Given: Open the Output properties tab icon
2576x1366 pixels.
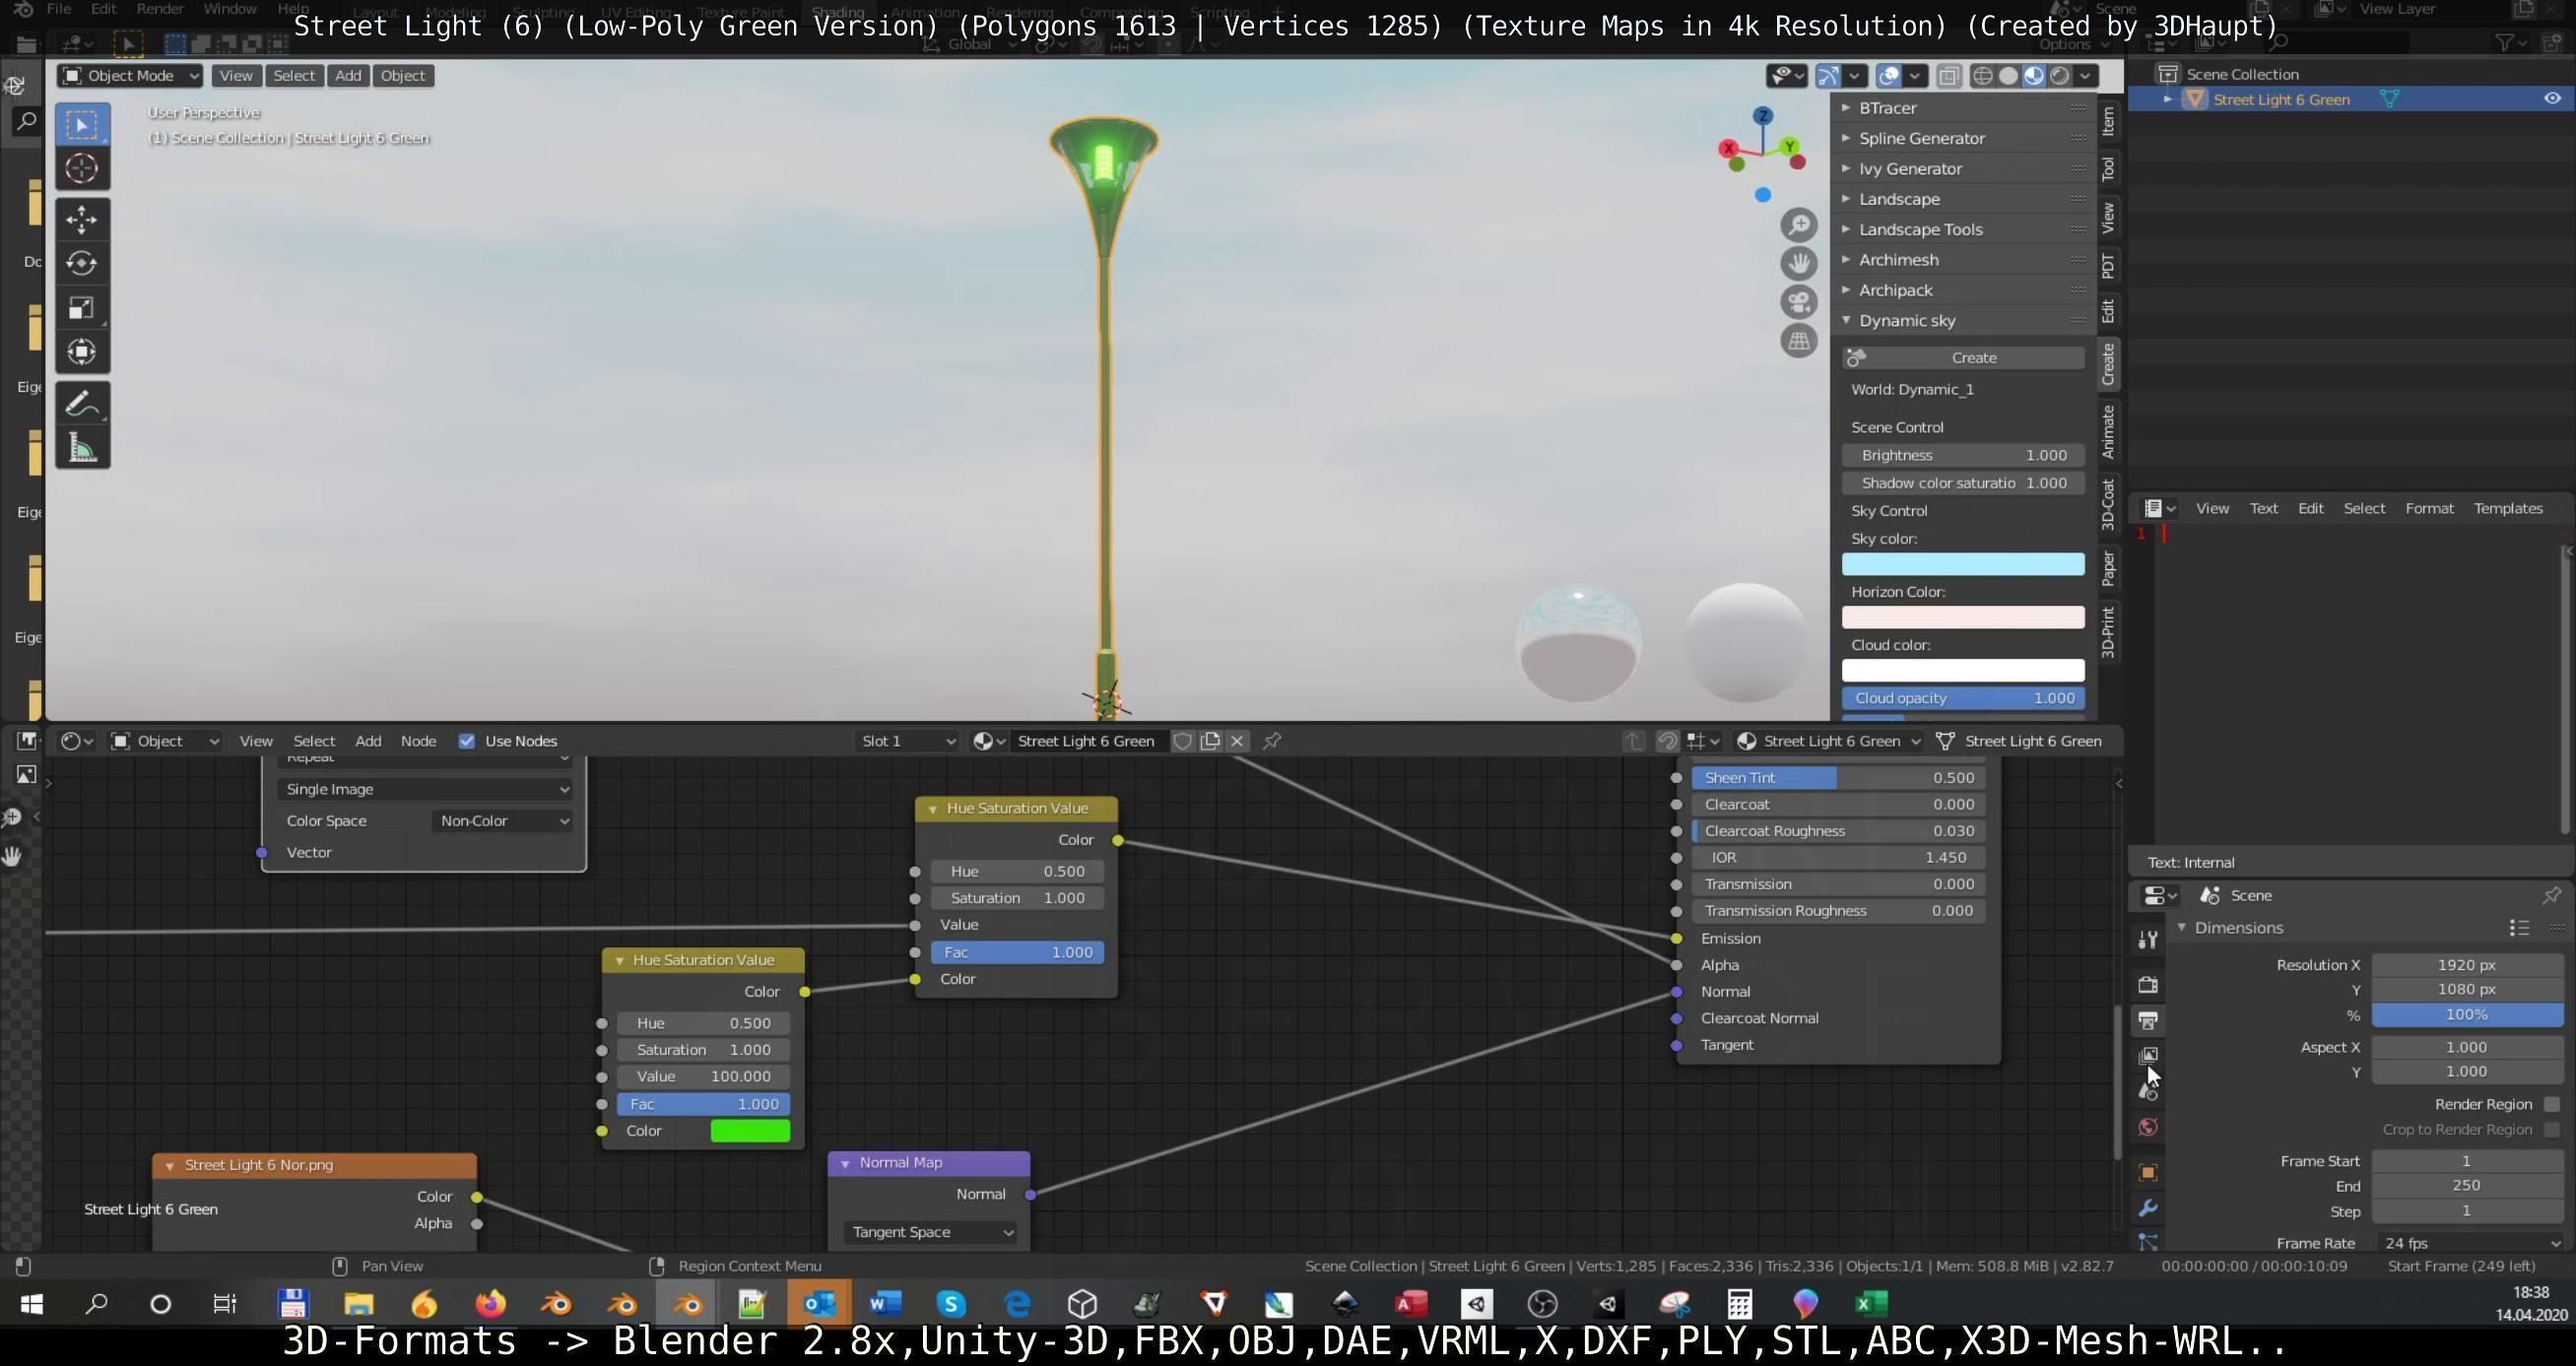Looking at the screenshot, I should point(2147,1020).
